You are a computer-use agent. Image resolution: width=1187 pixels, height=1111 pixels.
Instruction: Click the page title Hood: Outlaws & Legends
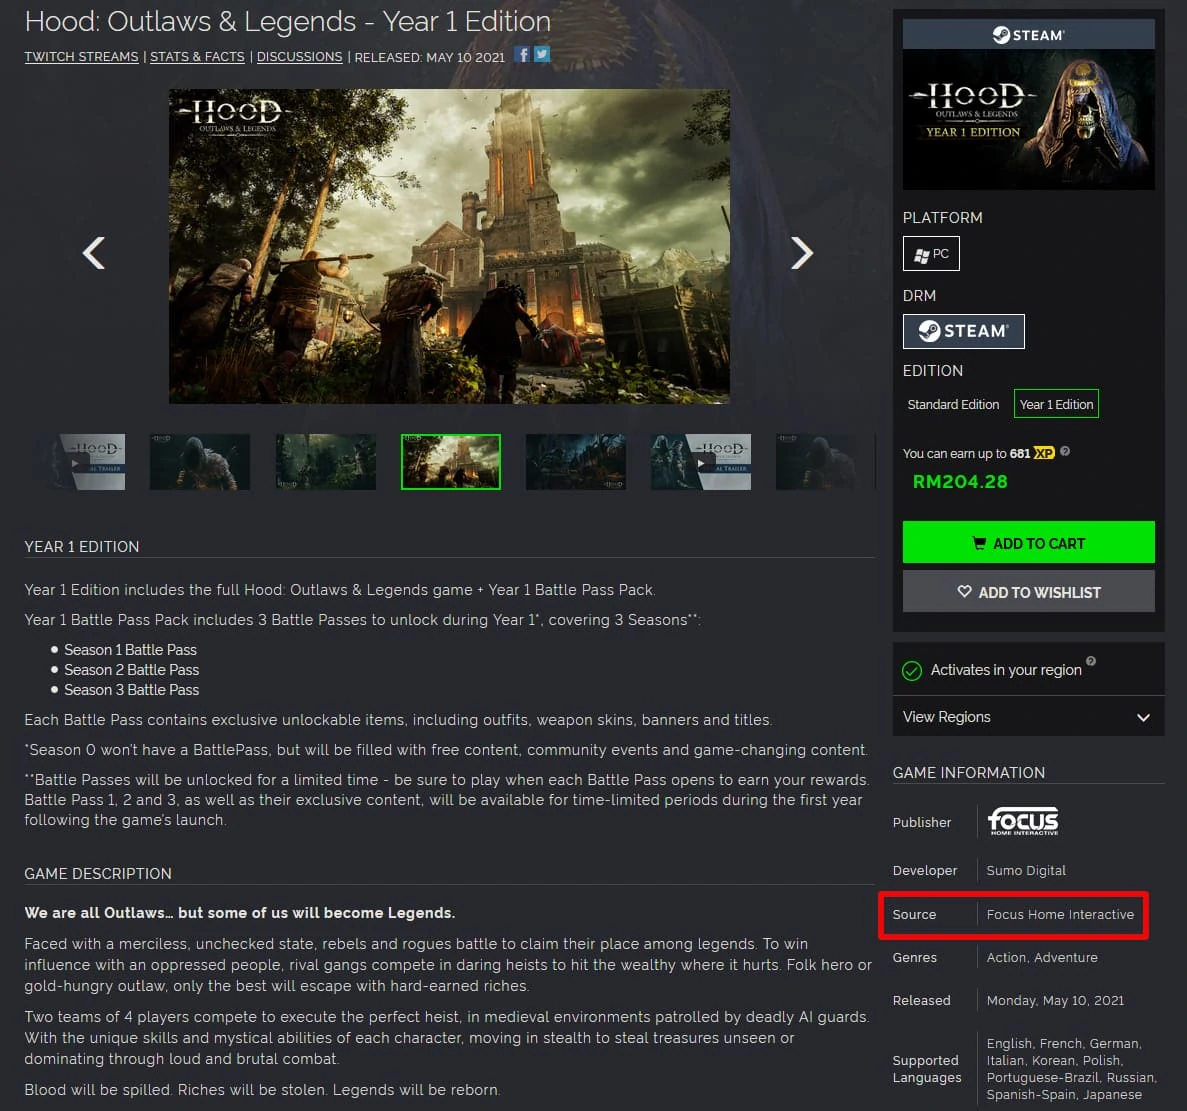pyautogui.click(x=288, y=21)
